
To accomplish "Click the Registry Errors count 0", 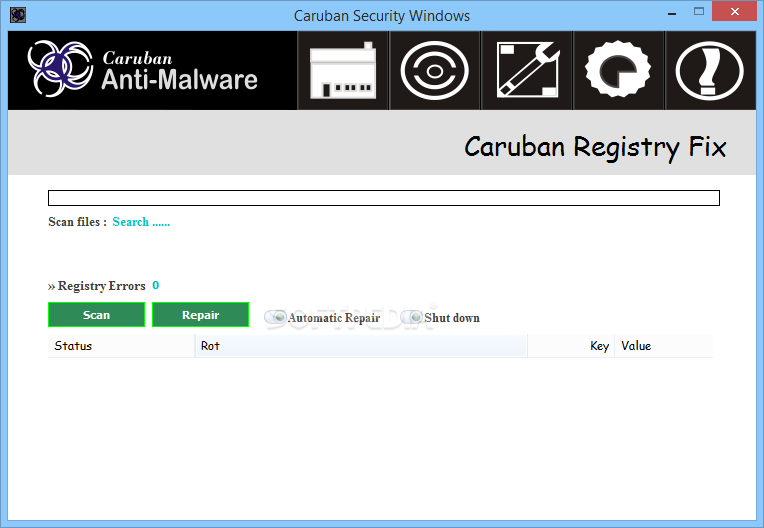I will click(155, 285).
